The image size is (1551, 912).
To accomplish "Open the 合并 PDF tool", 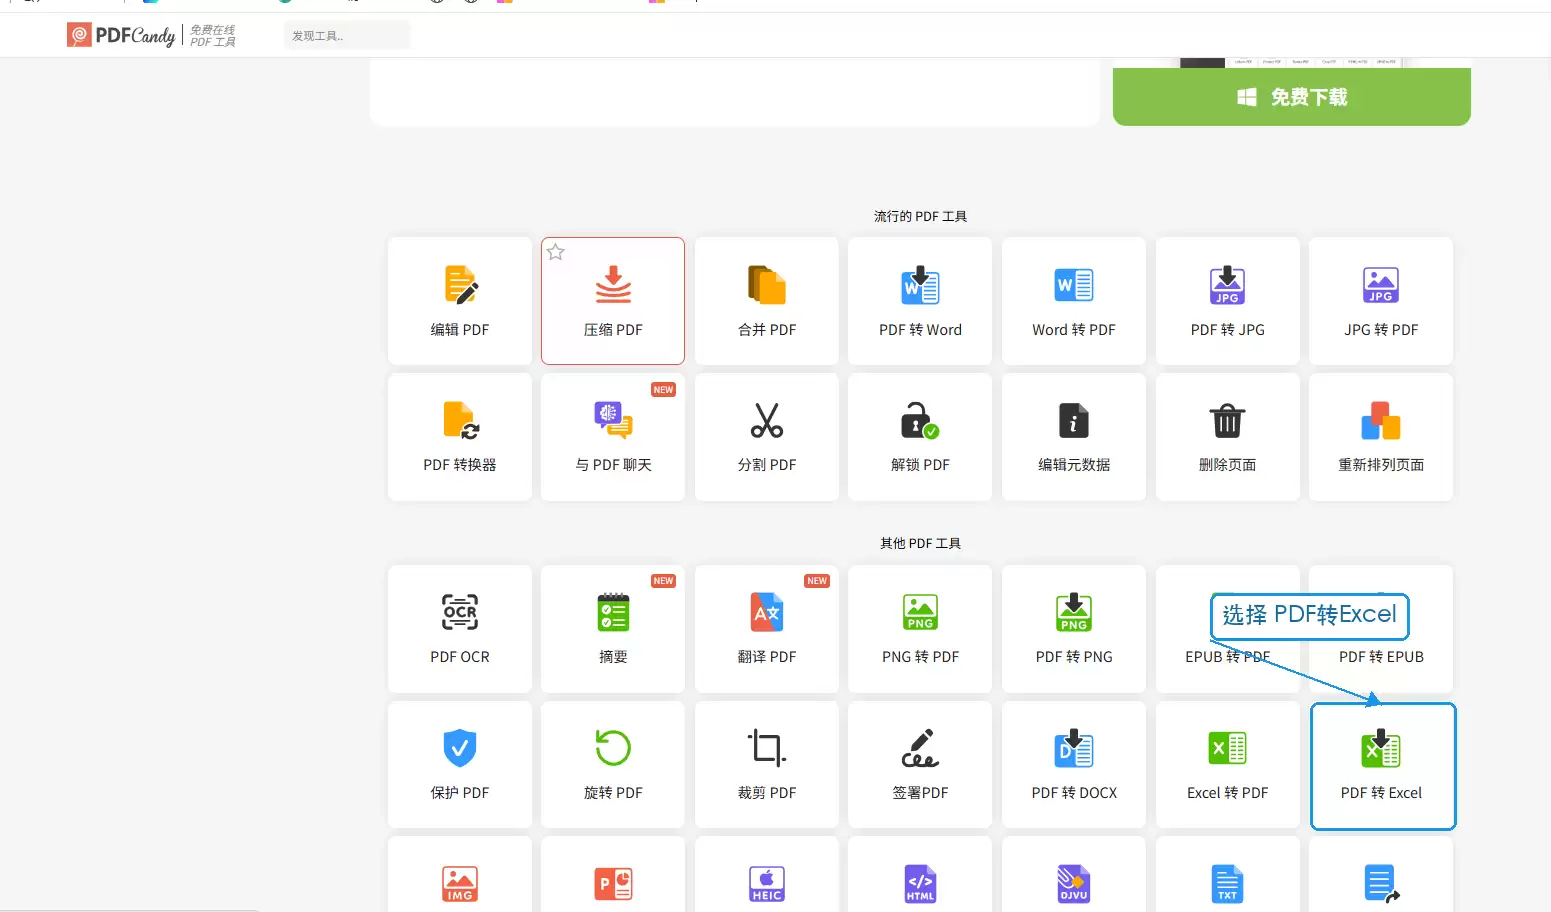I will click(x=767, y=301).
